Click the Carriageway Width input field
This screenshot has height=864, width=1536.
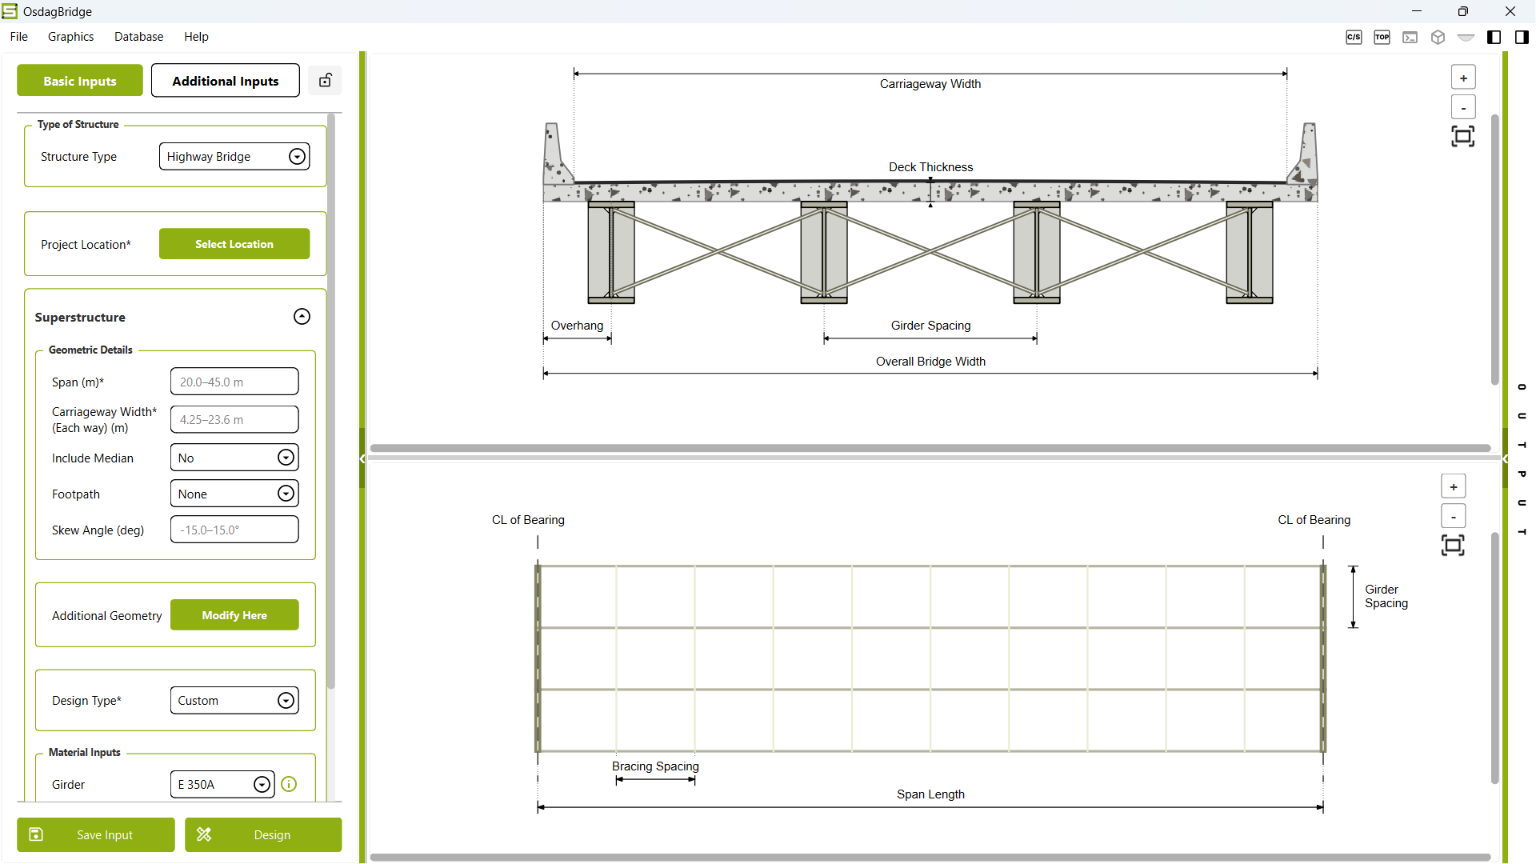[234, 420]
